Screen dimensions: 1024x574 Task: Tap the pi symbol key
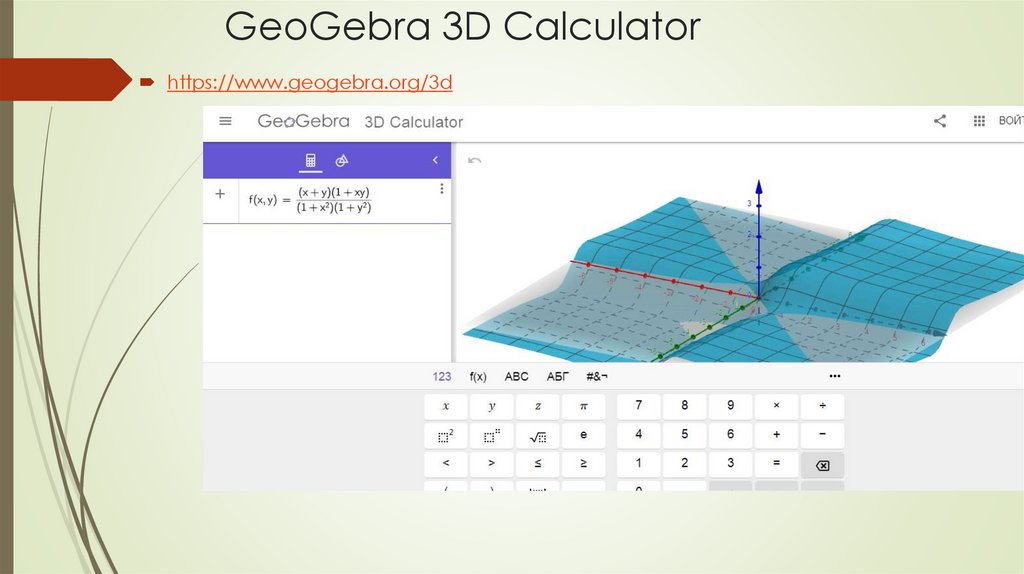click(583, 406)
